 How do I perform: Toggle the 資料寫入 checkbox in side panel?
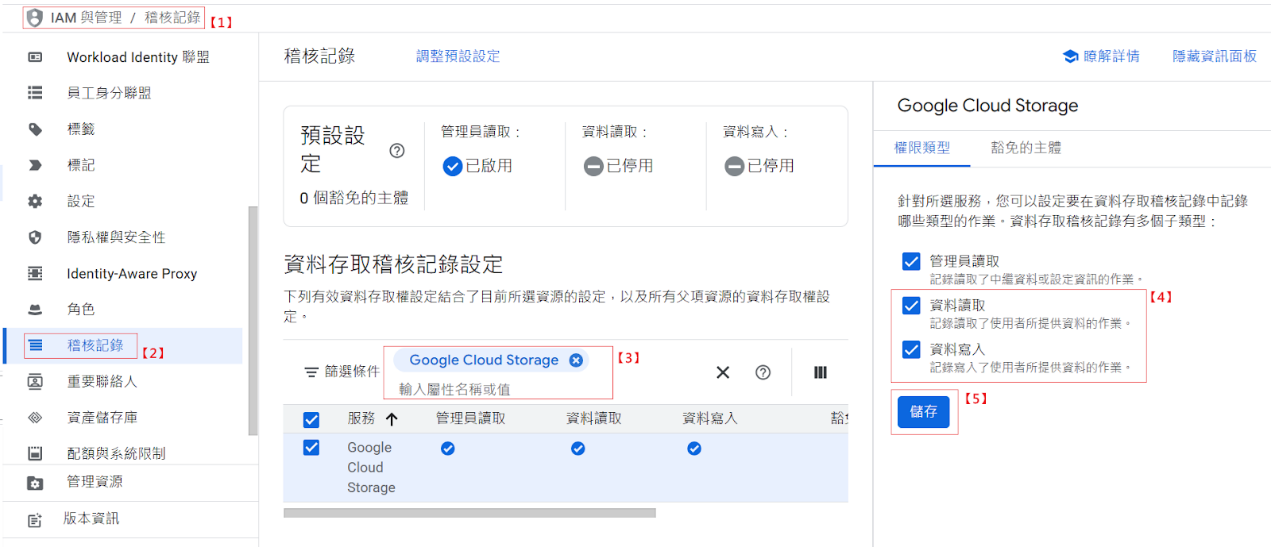click(911, 349)
